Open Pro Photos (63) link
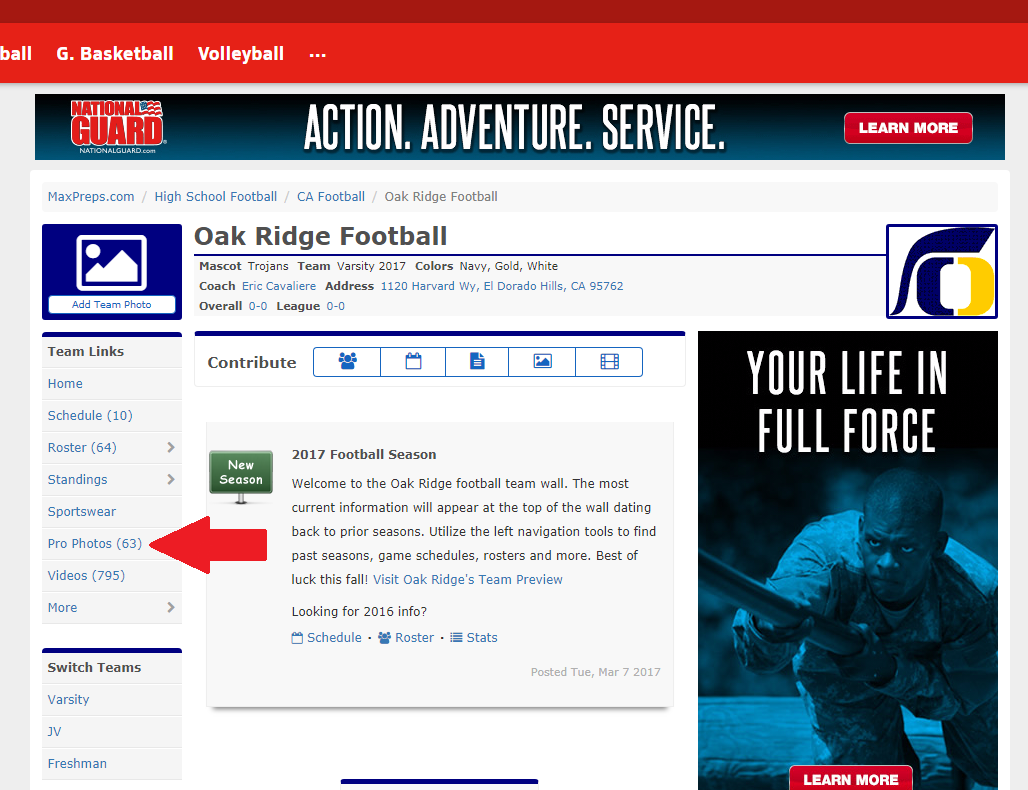This screenshot has height=790, width=1028. [95, 544]
